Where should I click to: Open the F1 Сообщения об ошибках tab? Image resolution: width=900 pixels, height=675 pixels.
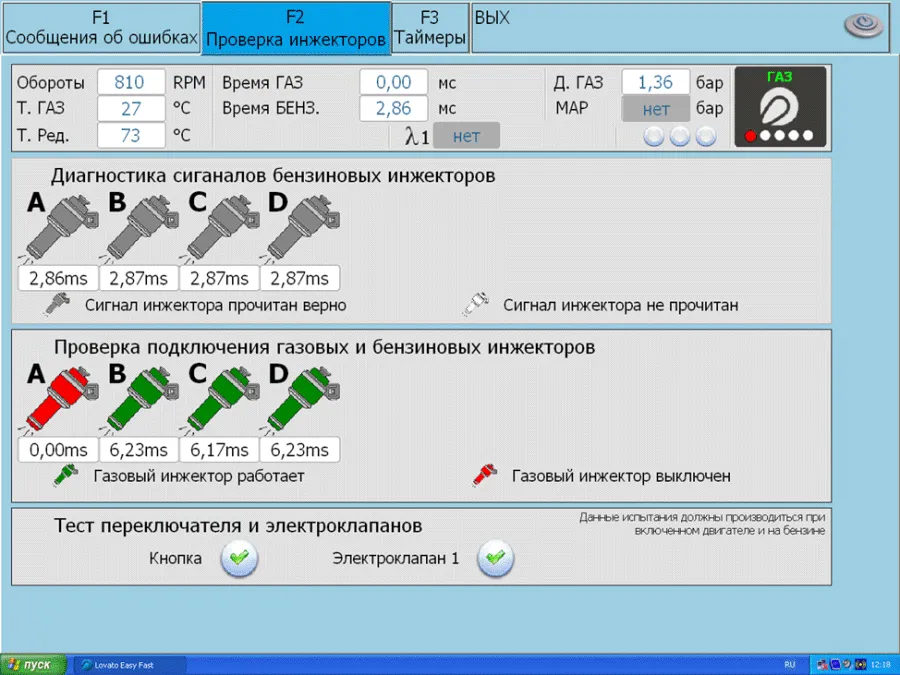[102, 28]
